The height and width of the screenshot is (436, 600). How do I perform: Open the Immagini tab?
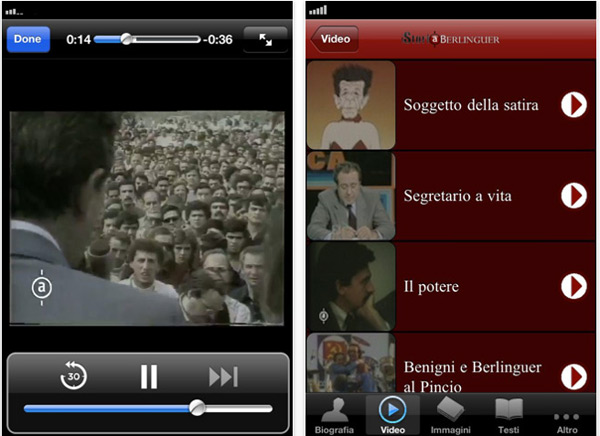(450, 415)
